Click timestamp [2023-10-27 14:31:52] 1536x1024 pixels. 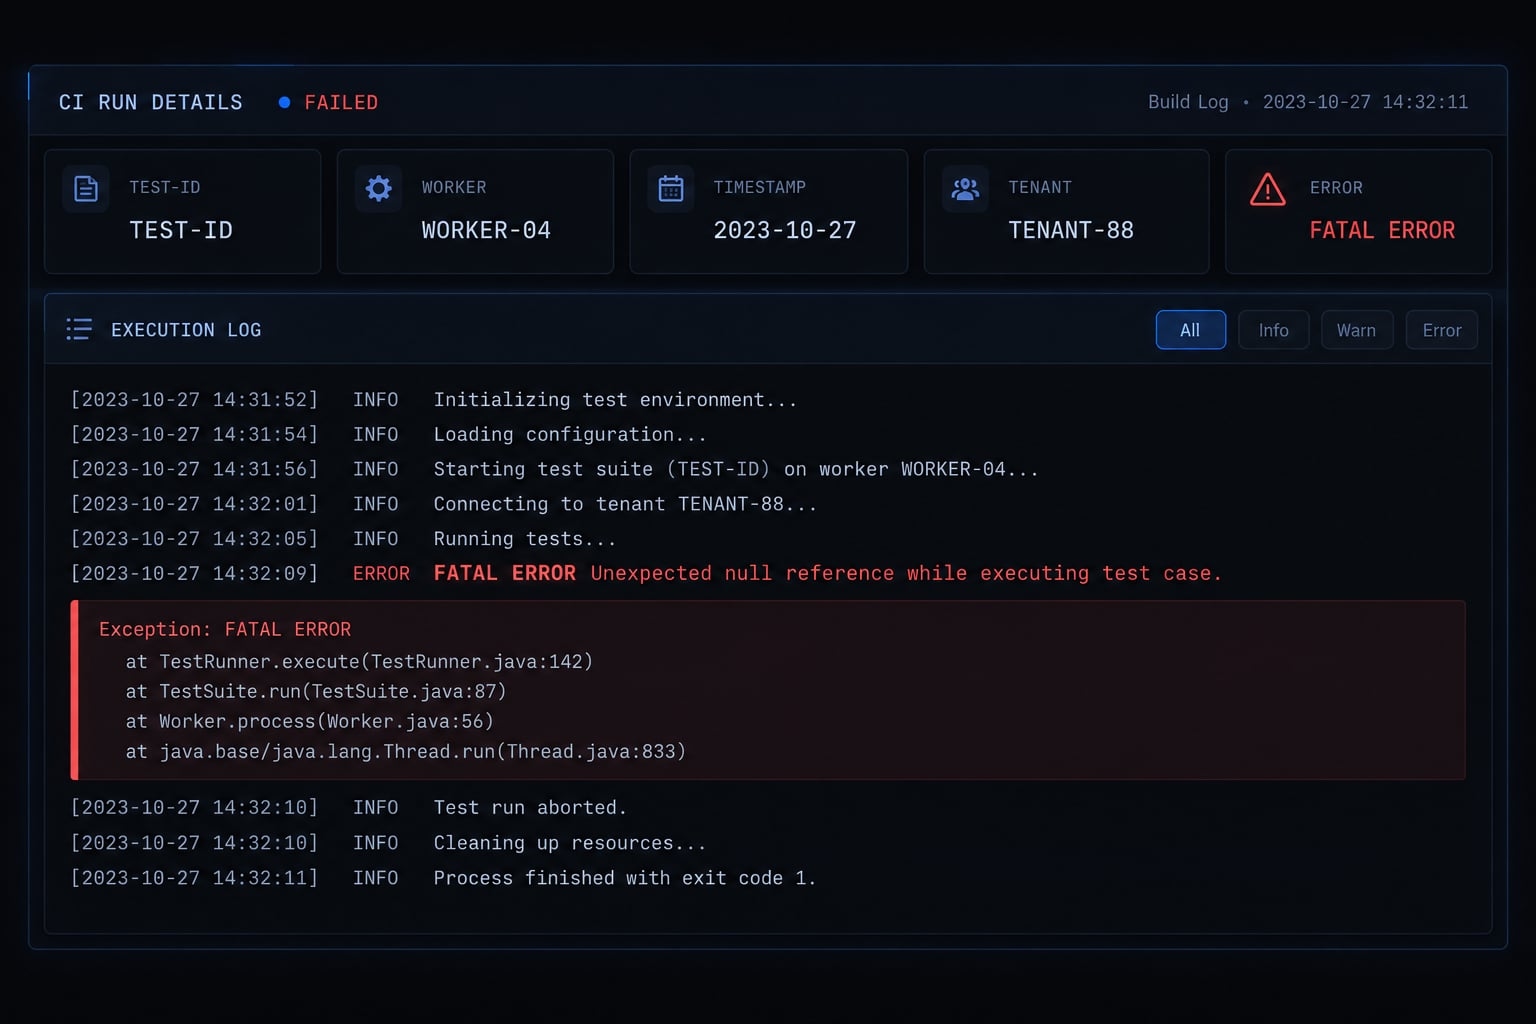coord(194,400)
